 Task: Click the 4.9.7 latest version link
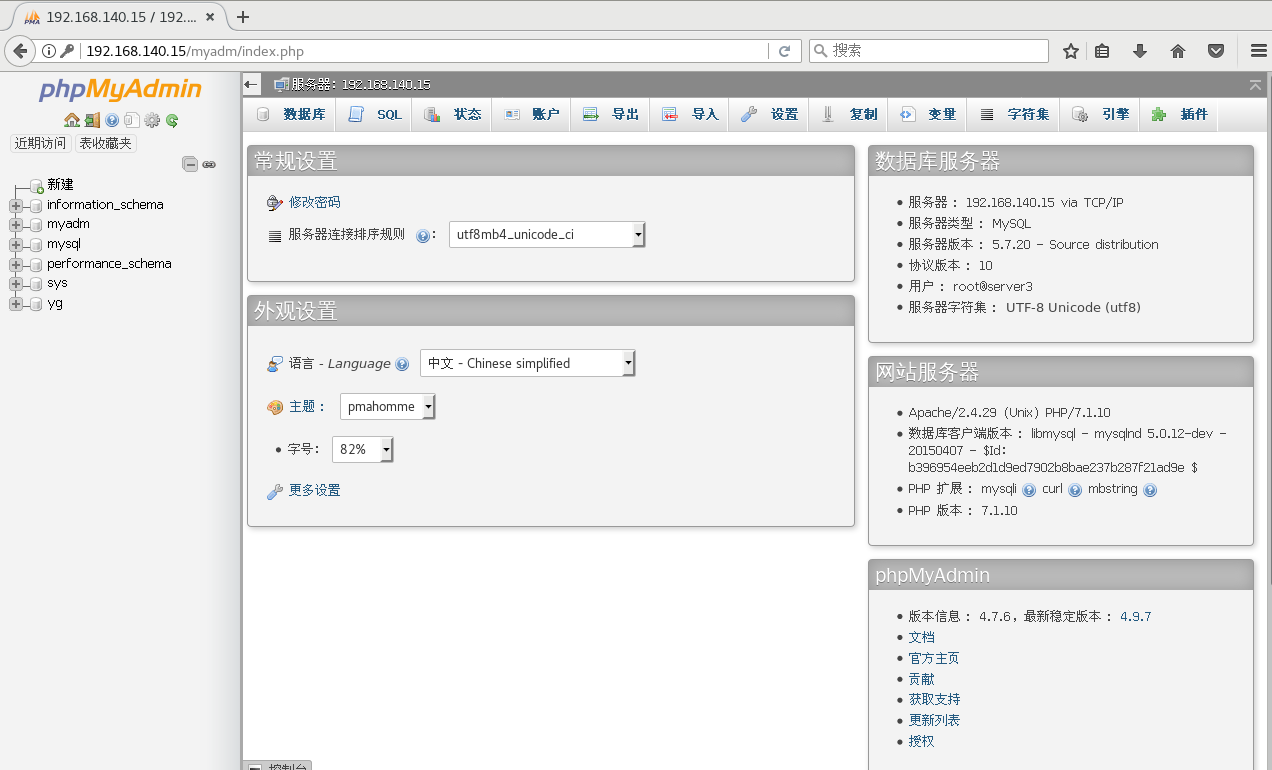tap(1135, 616)
